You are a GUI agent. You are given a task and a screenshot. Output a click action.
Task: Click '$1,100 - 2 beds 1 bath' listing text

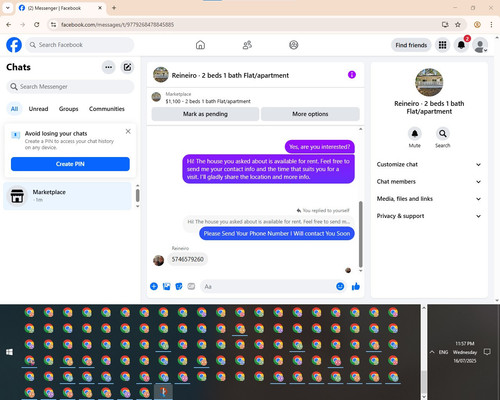pos(208,101)
